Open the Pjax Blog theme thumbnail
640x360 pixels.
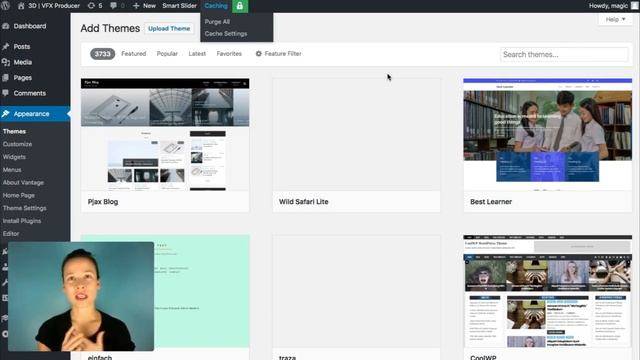[x=165, y=134]
